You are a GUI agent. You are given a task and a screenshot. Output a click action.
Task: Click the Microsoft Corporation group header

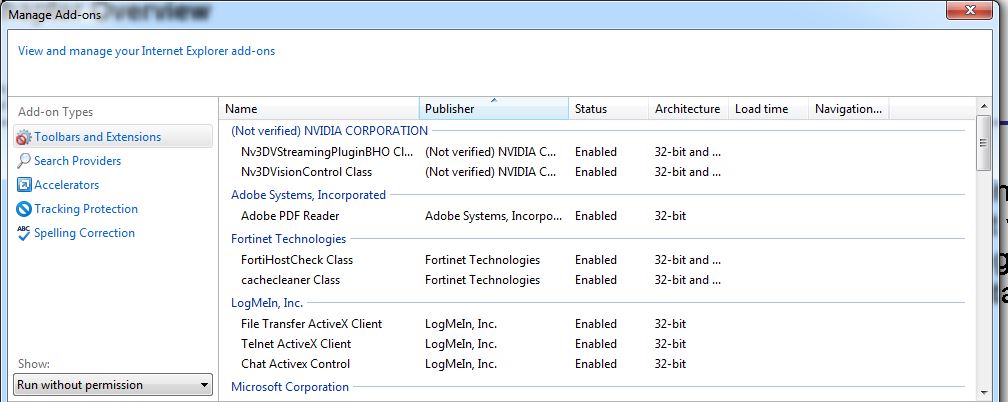point(290,387)
